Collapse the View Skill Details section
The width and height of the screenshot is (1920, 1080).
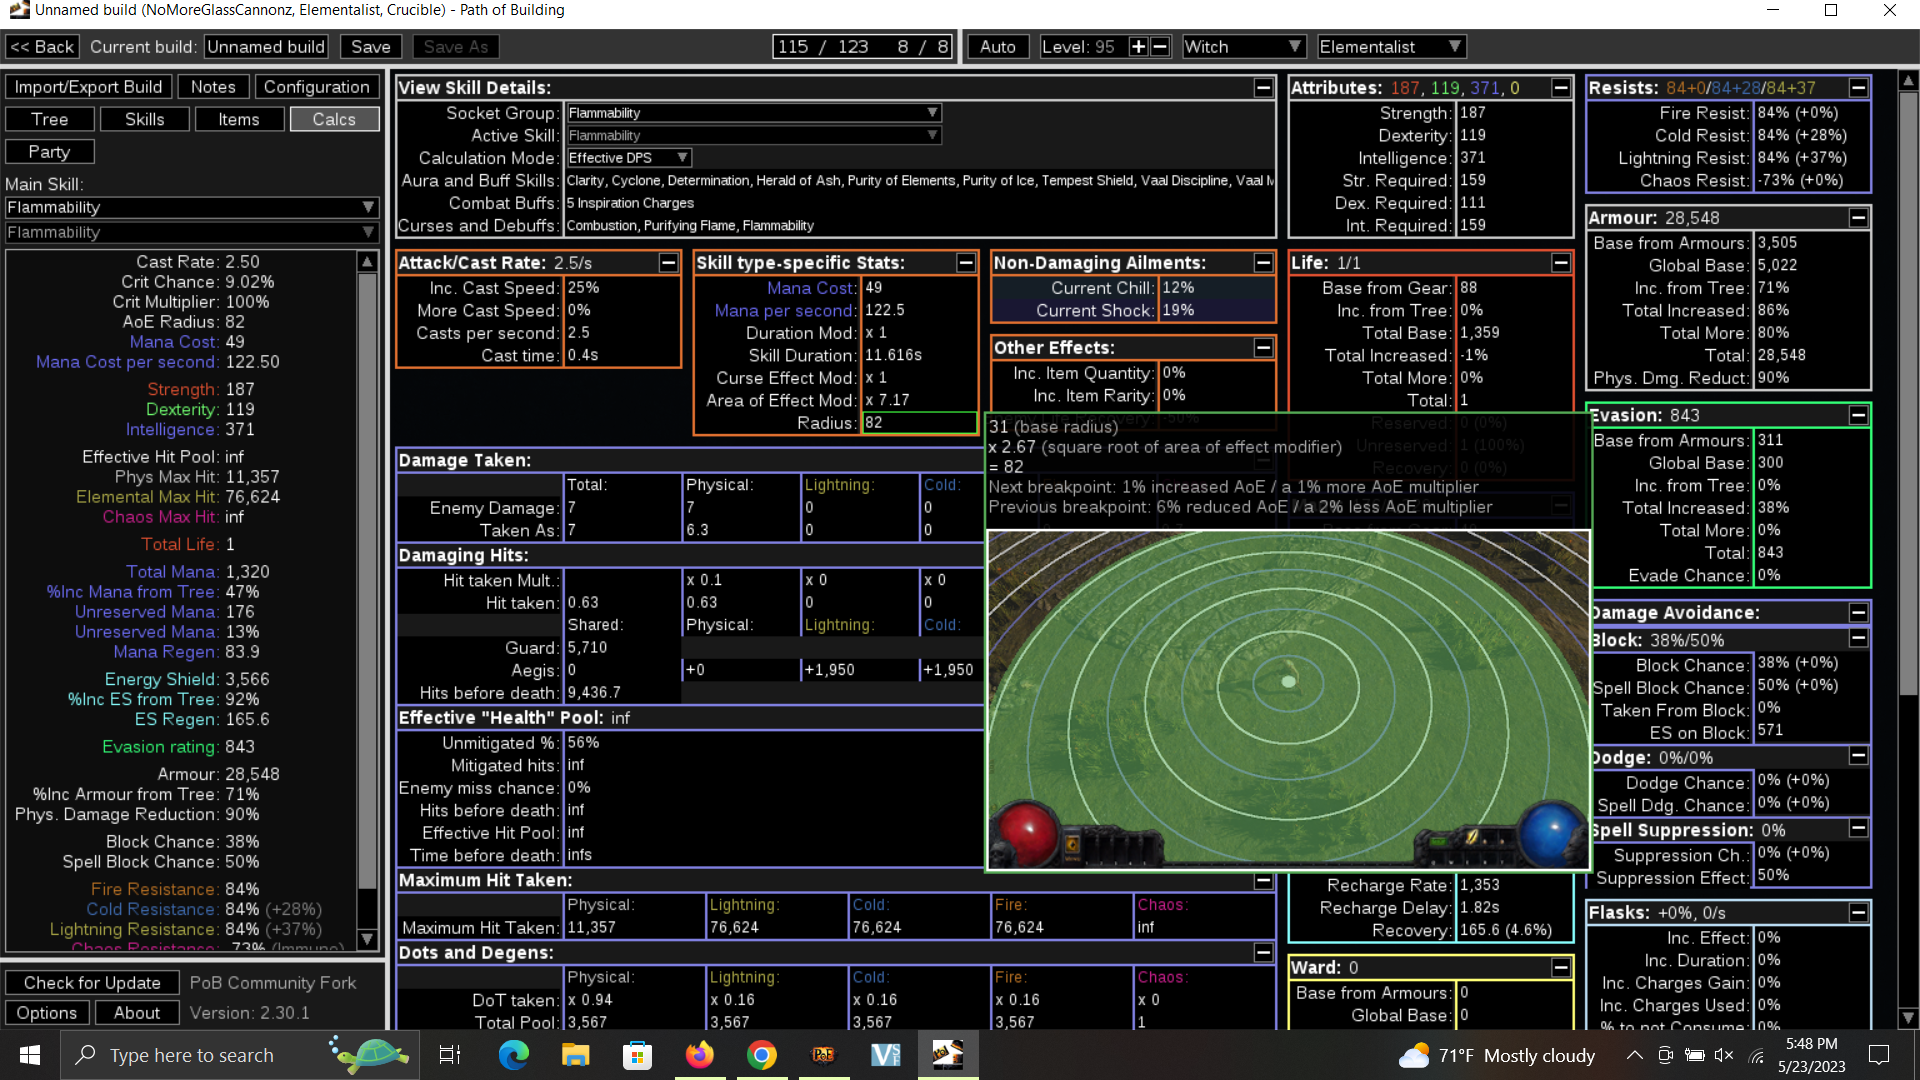click(x=1263, y=88)
